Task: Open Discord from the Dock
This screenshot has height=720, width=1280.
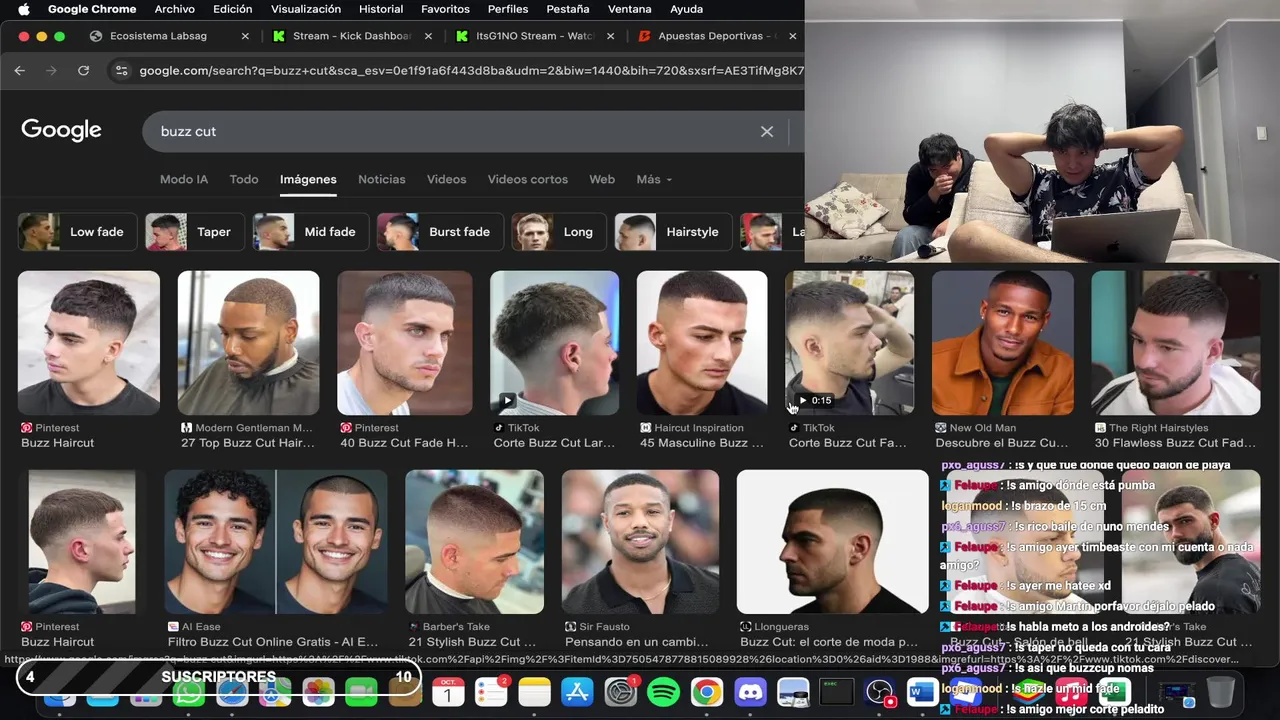Action: pyautogui.click(x=750, y=691)
